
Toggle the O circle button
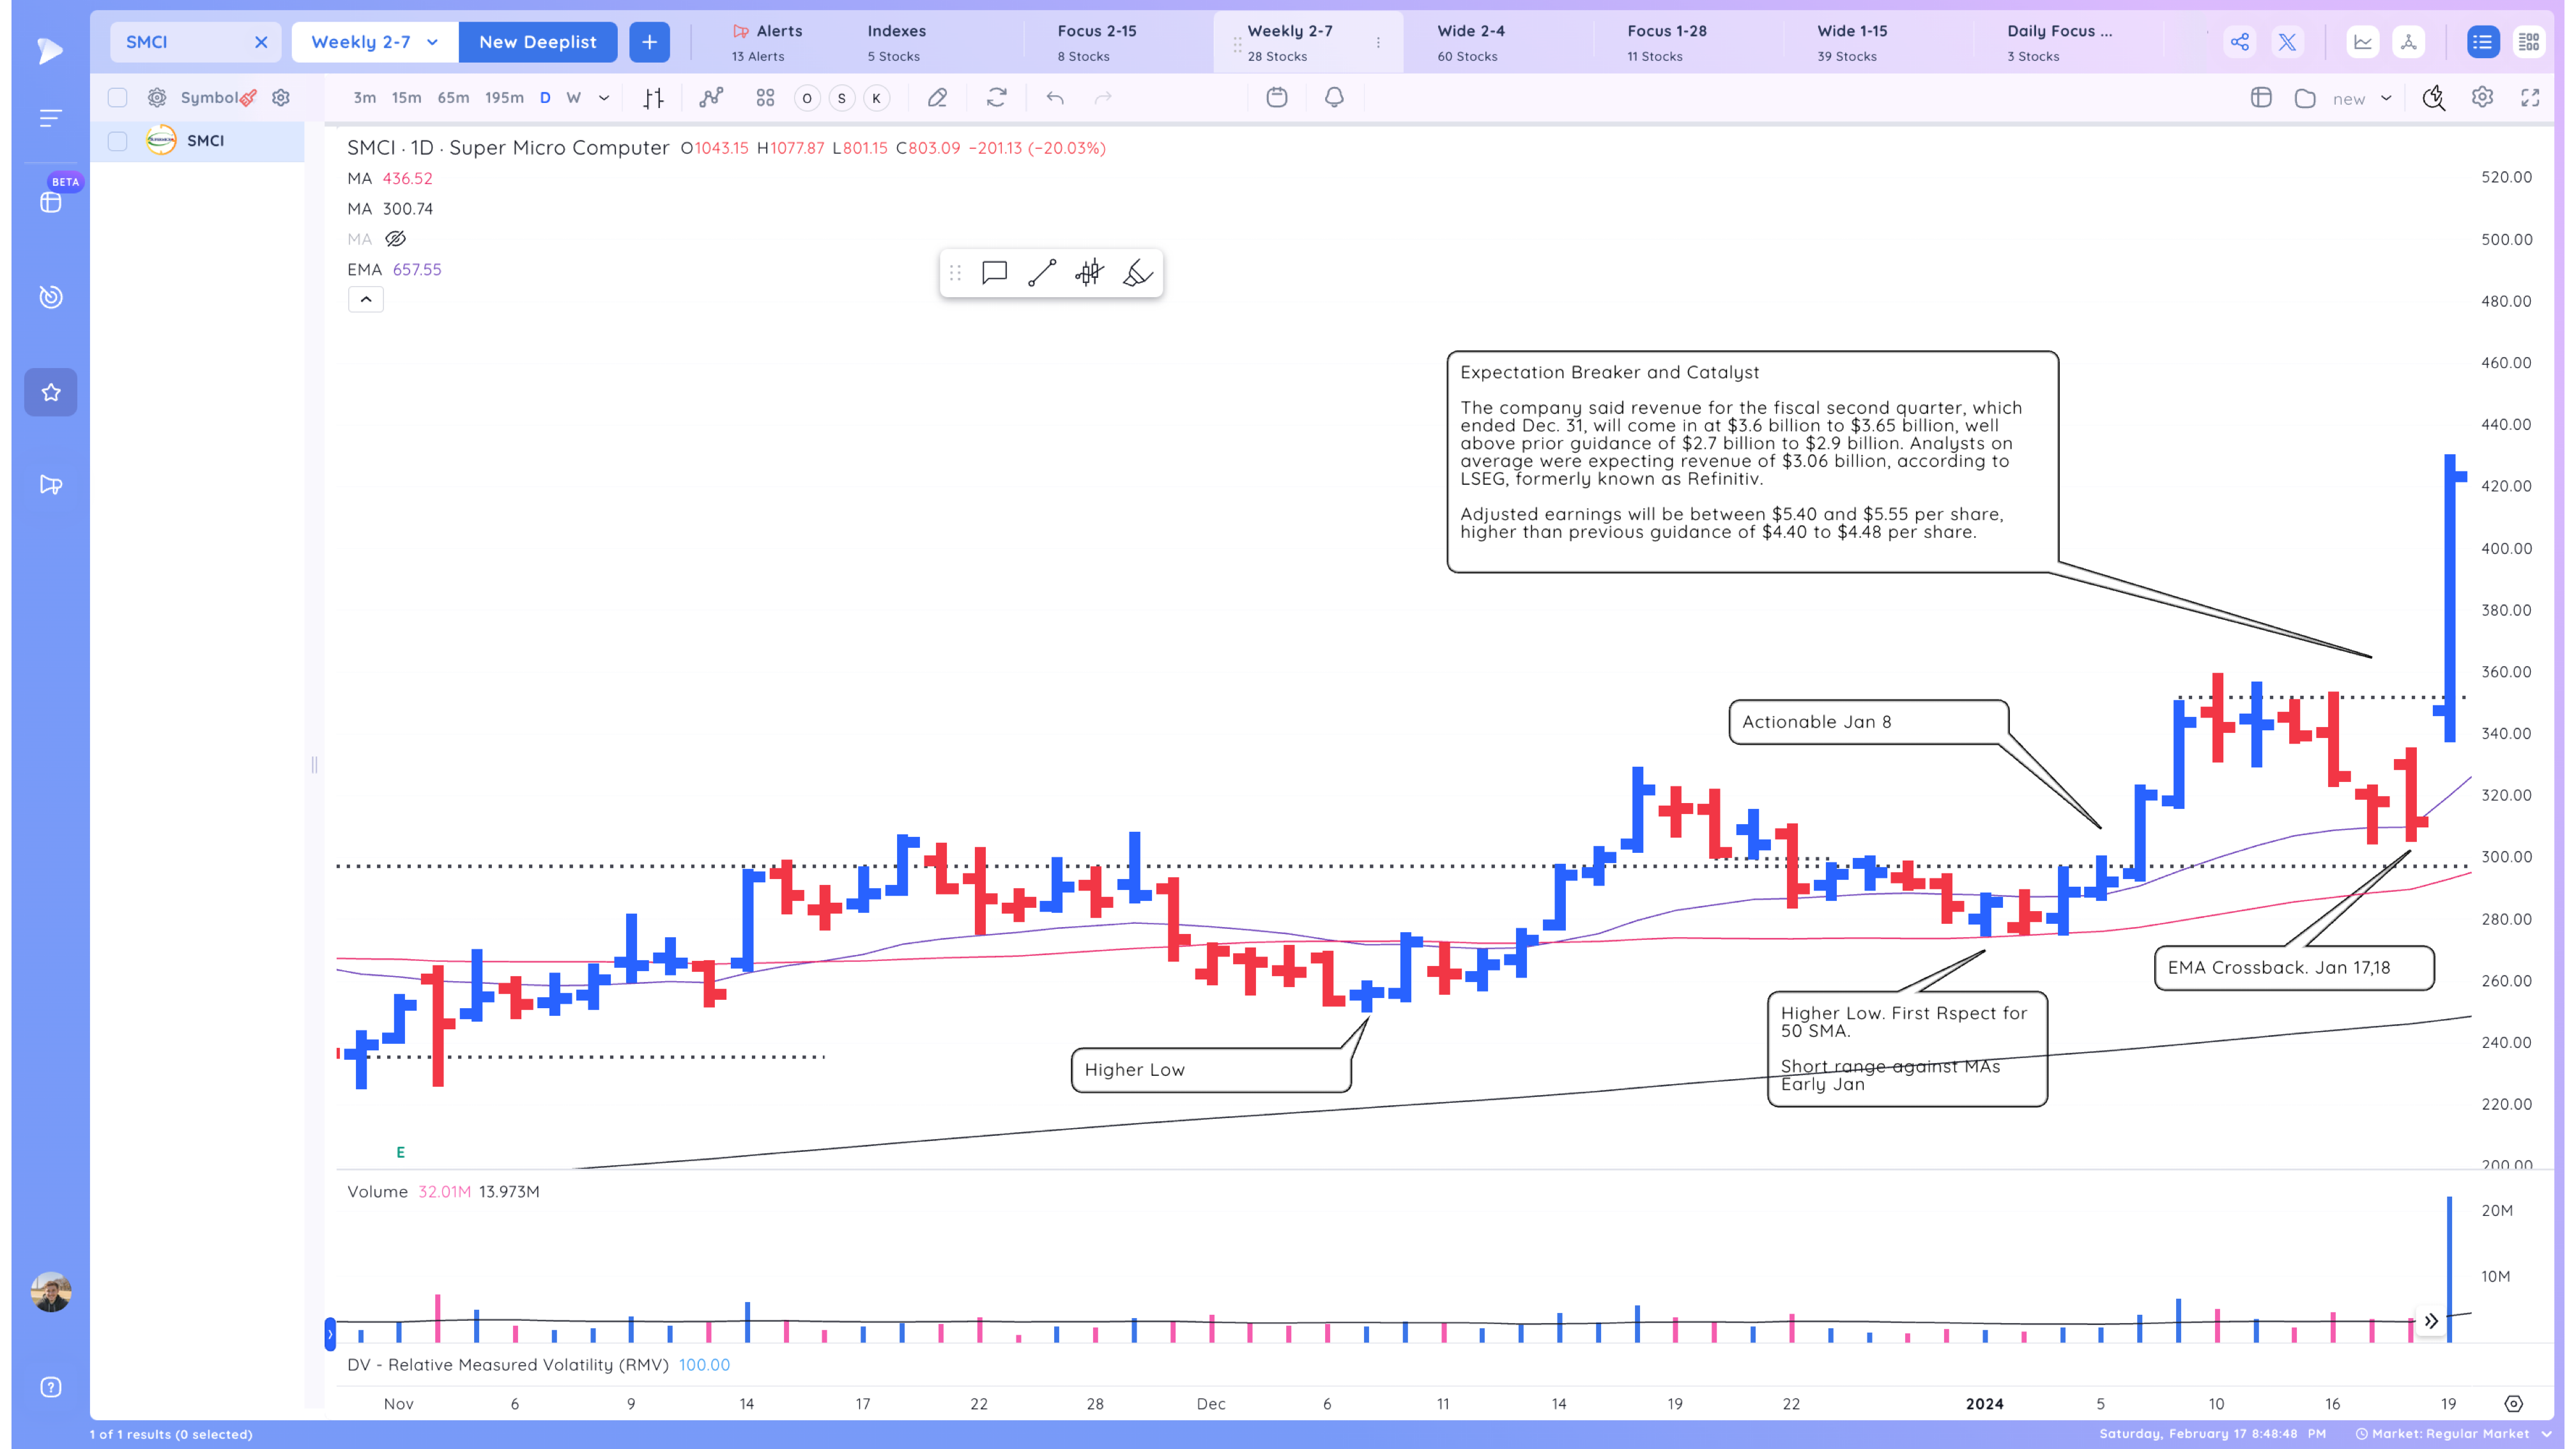point(807,98)
